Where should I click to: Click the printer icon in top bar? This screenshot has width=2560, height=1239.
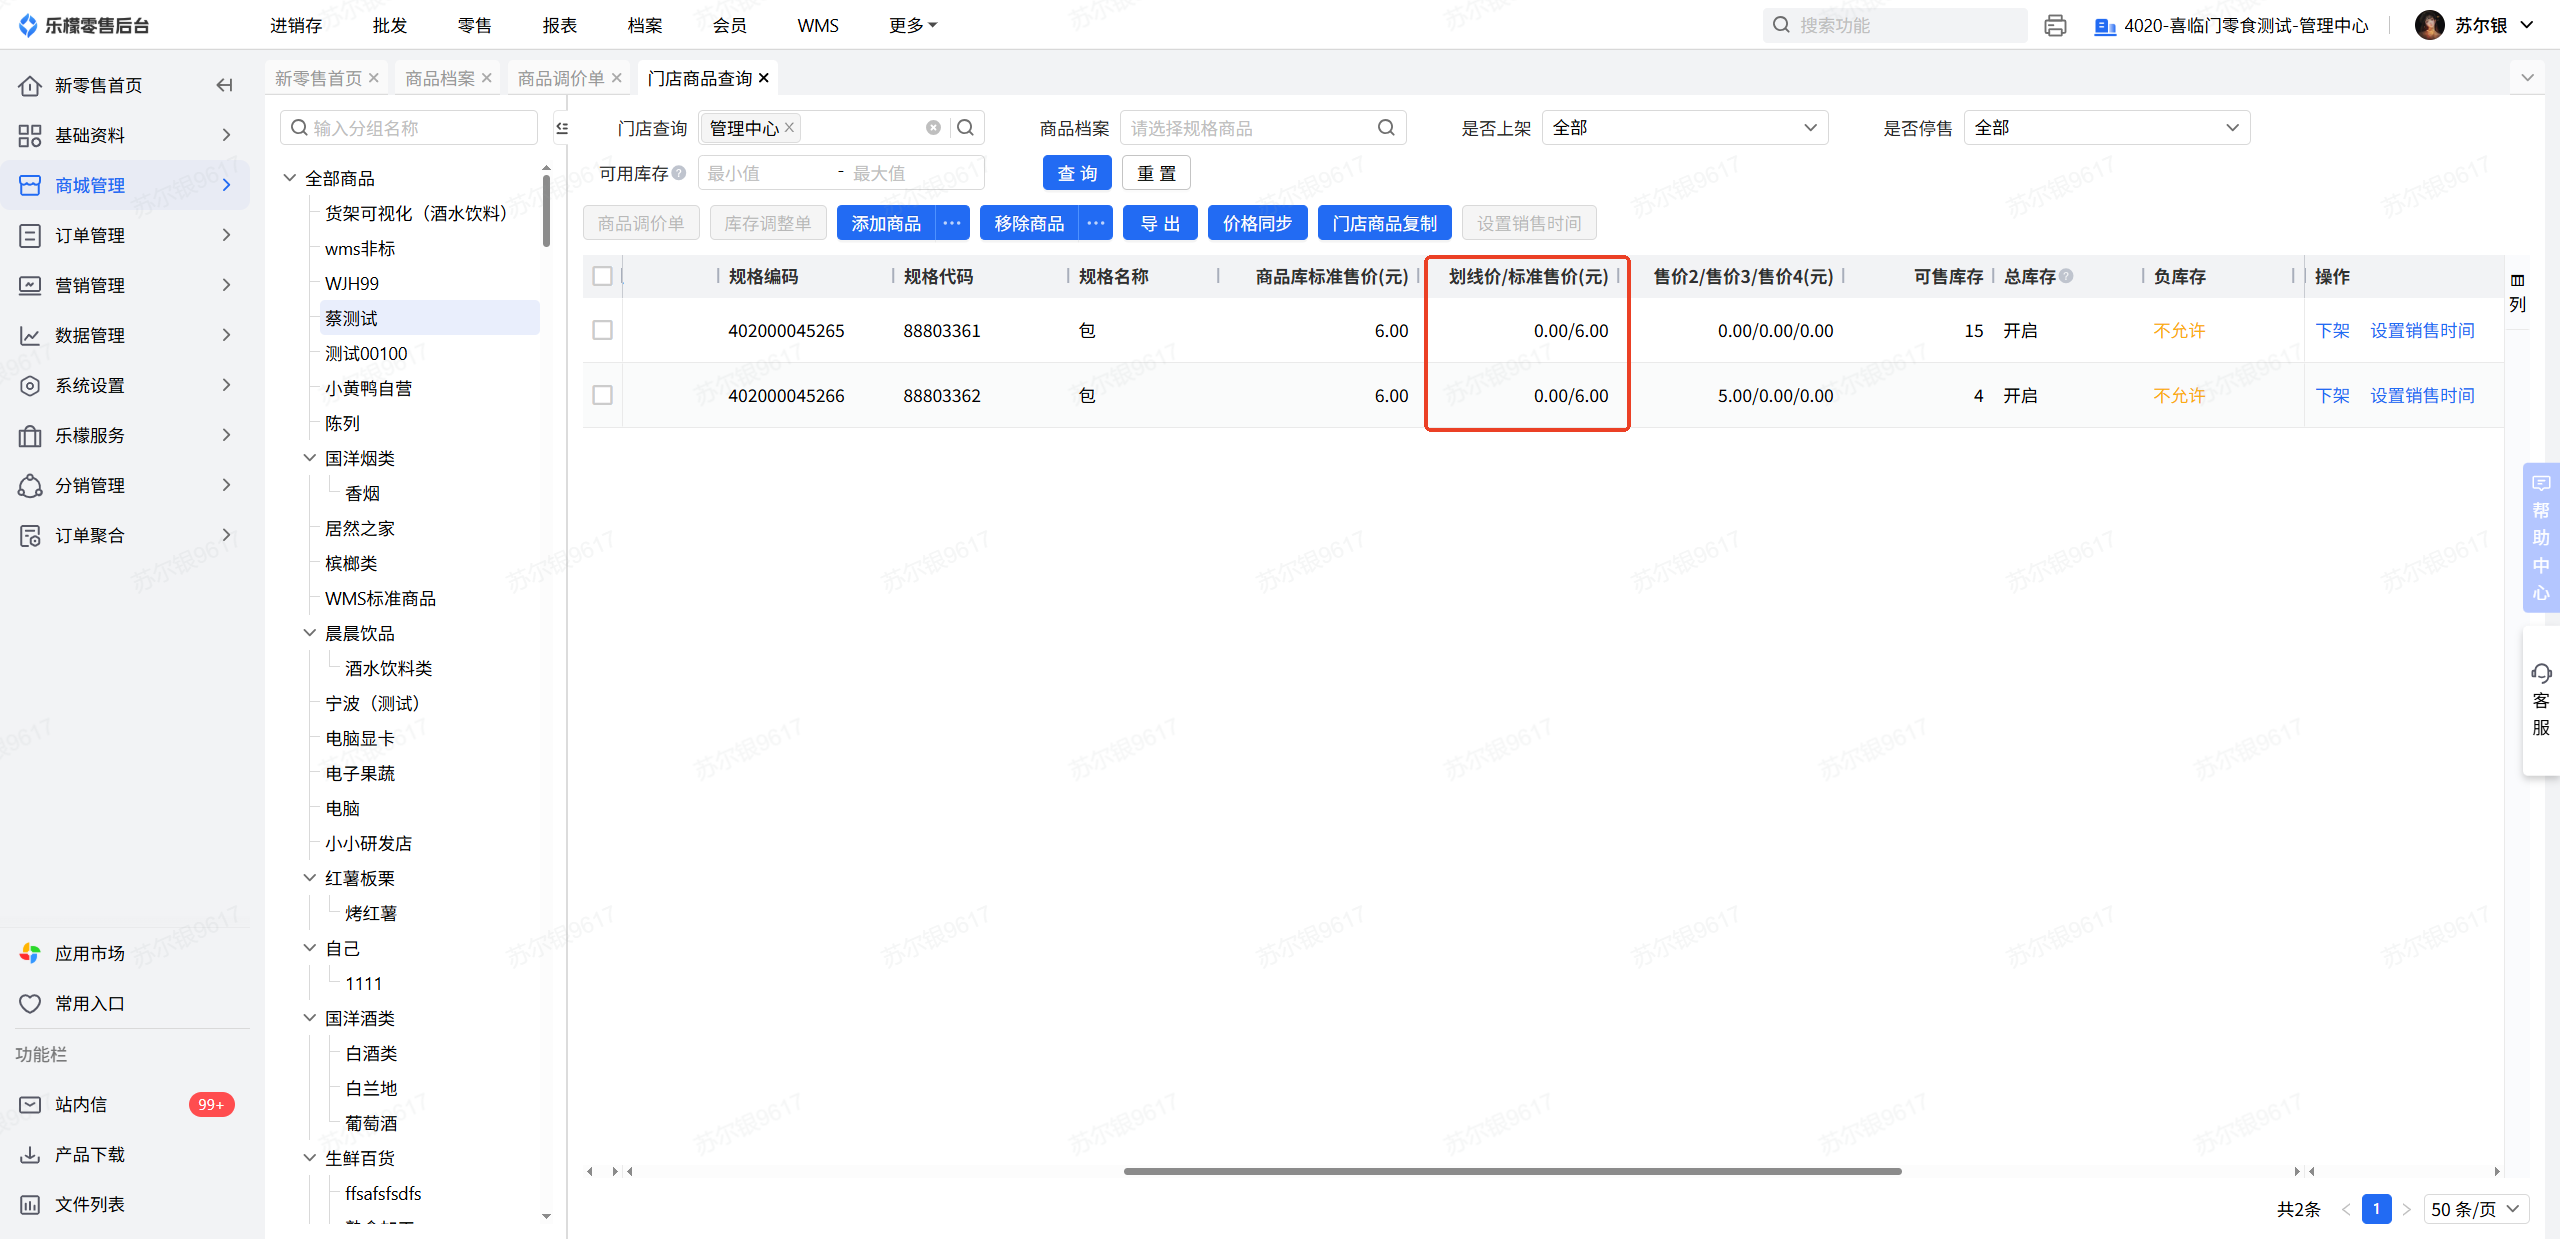(2055, 25)
